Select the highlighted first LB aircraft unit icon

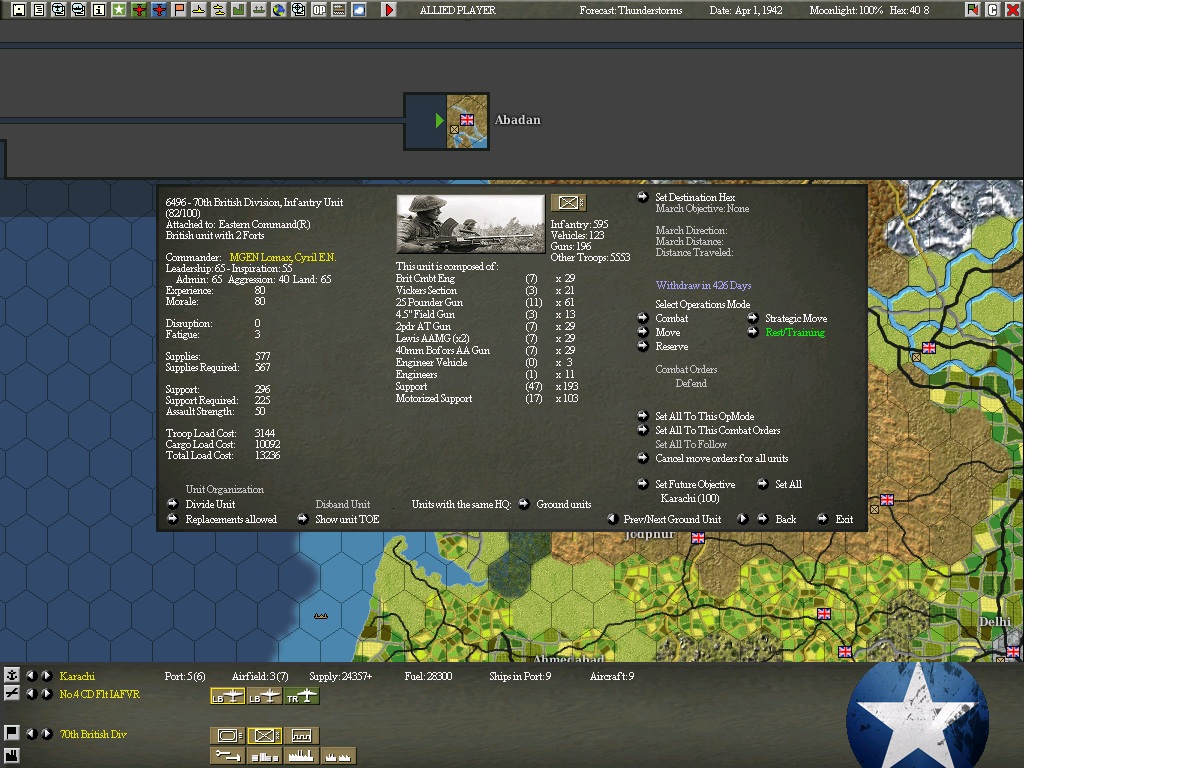(227, 697)
